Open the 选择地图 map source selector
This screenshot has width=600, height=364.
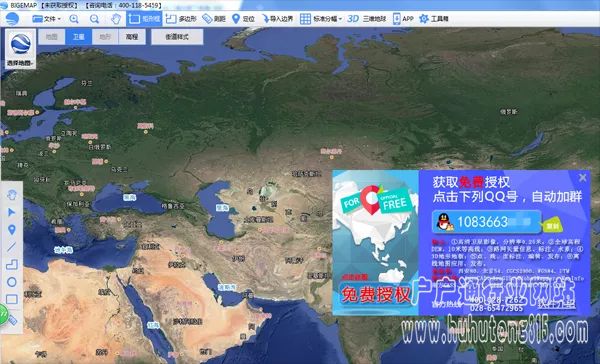[x=21, y=49]
